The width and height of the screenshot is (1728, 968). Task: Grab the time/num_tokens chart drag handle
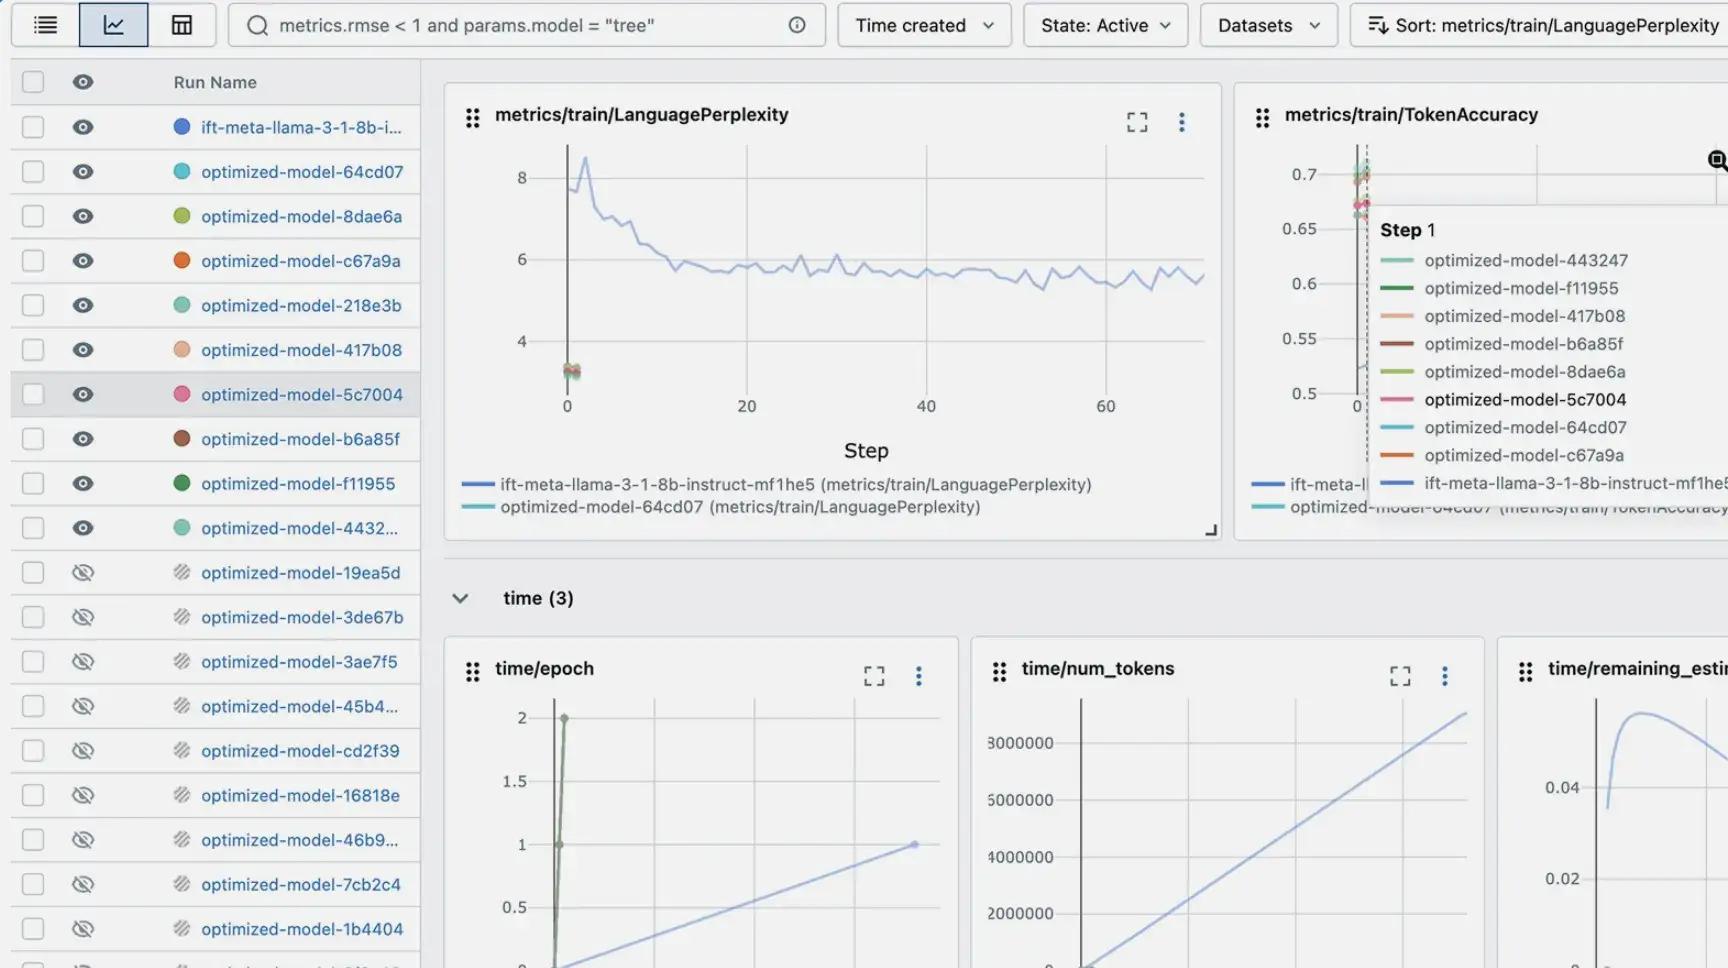click(999, 672)
